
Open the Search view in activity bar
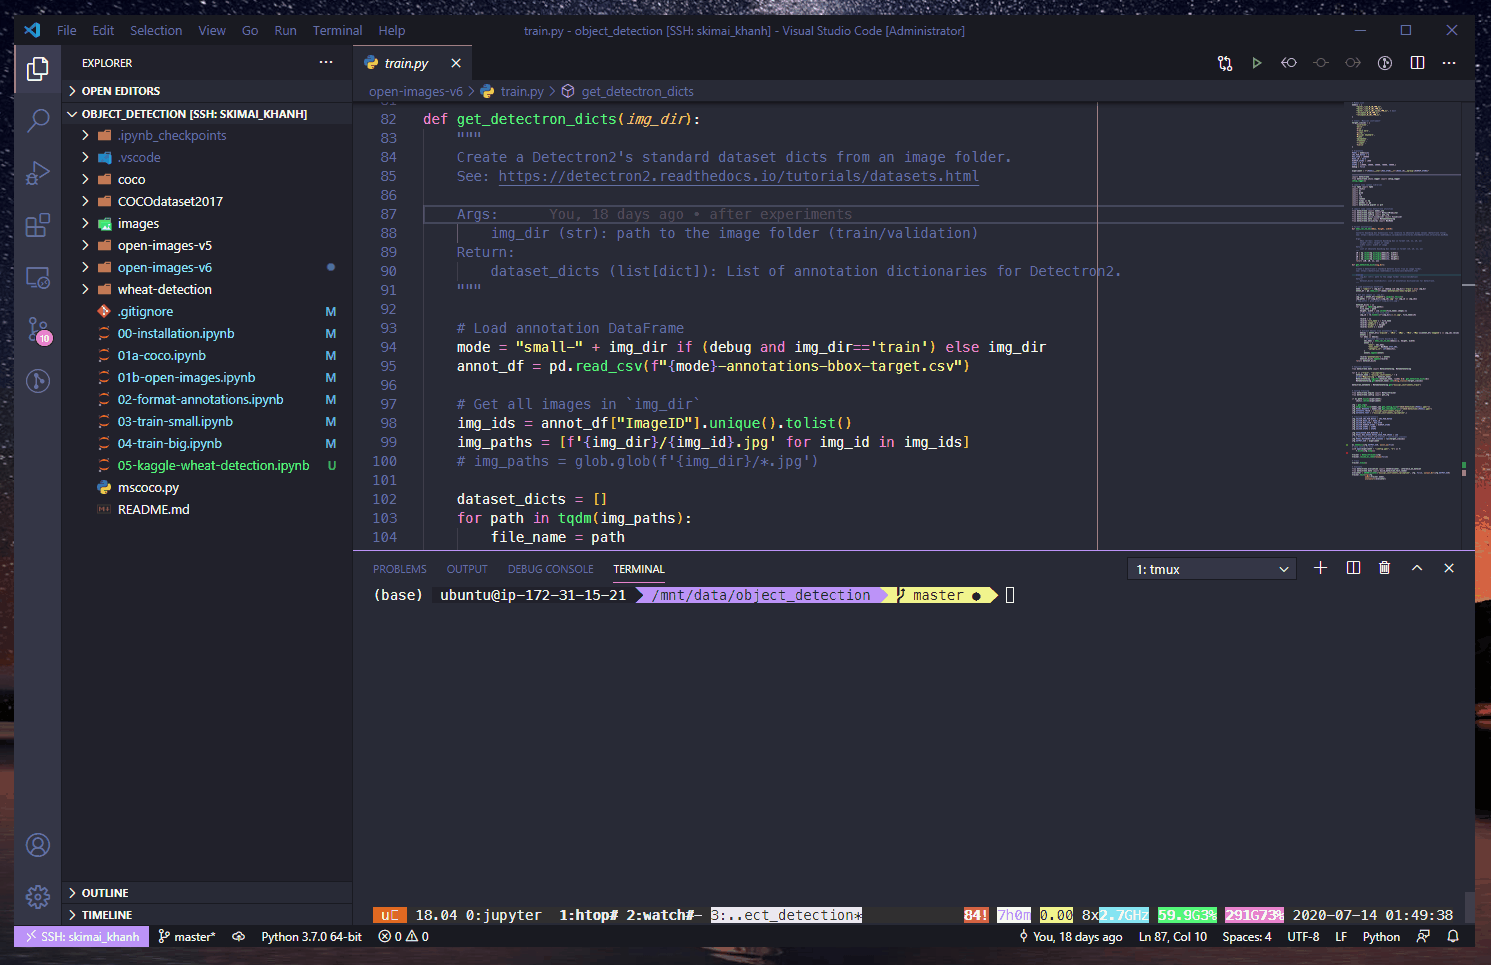coord(38,121)
